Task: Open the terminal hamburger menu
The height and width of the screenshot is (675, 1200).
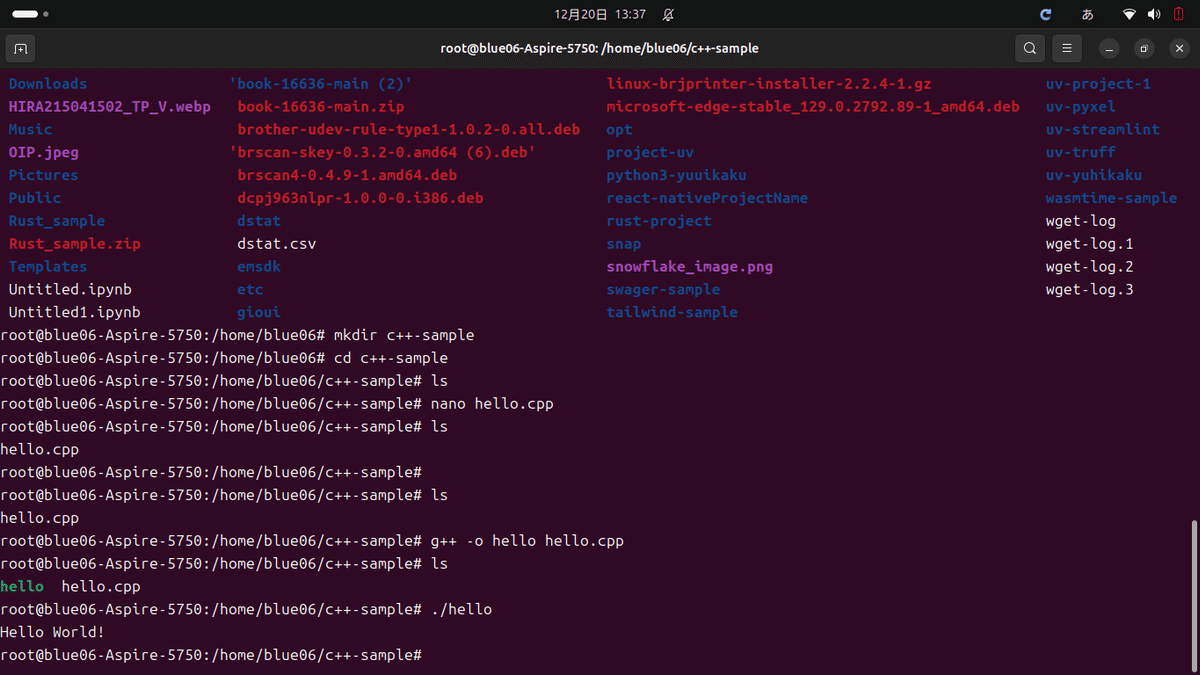Action: 1067,48
